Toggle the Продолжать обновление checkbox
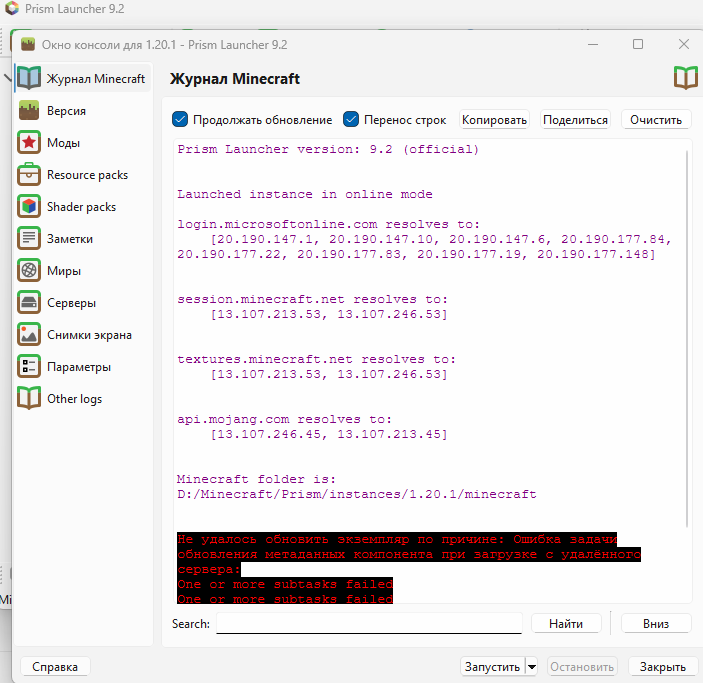Viewport: 703px width, 683px height. click(180, 120)
